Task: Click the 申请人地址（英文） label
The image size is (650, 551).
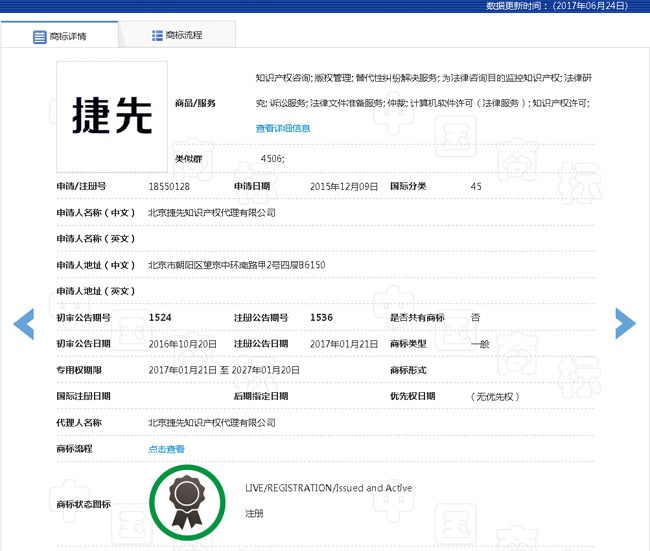Action: point(96,291)
